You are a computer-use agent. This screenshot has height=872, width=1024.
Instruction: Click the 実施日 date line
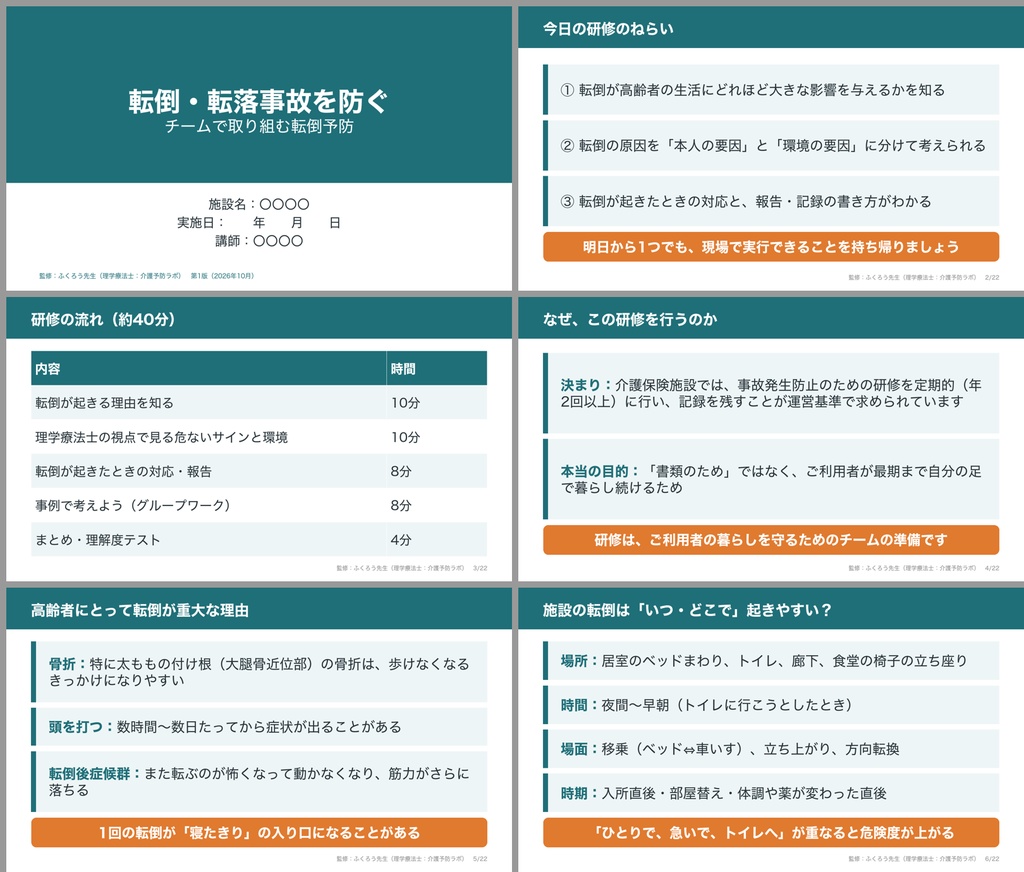(259, 223)
